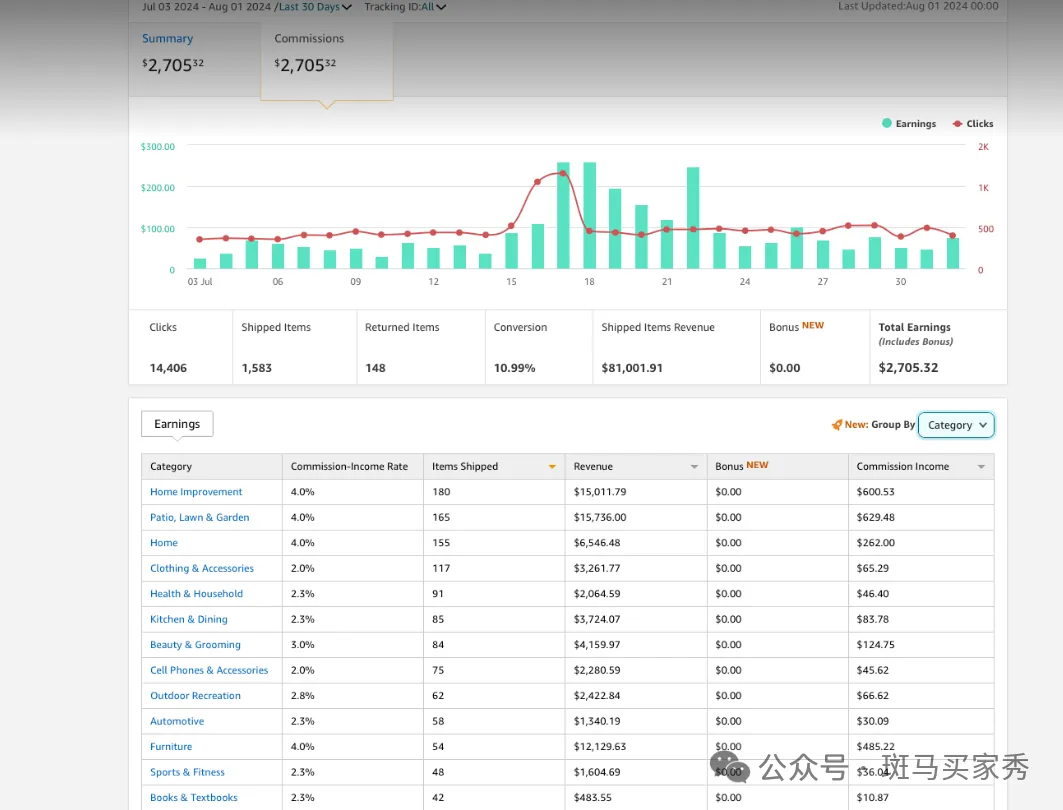This screenshot has height=810, width=1063.
Task: Expand the Group By Category dropdown
Action: (956, 425)
